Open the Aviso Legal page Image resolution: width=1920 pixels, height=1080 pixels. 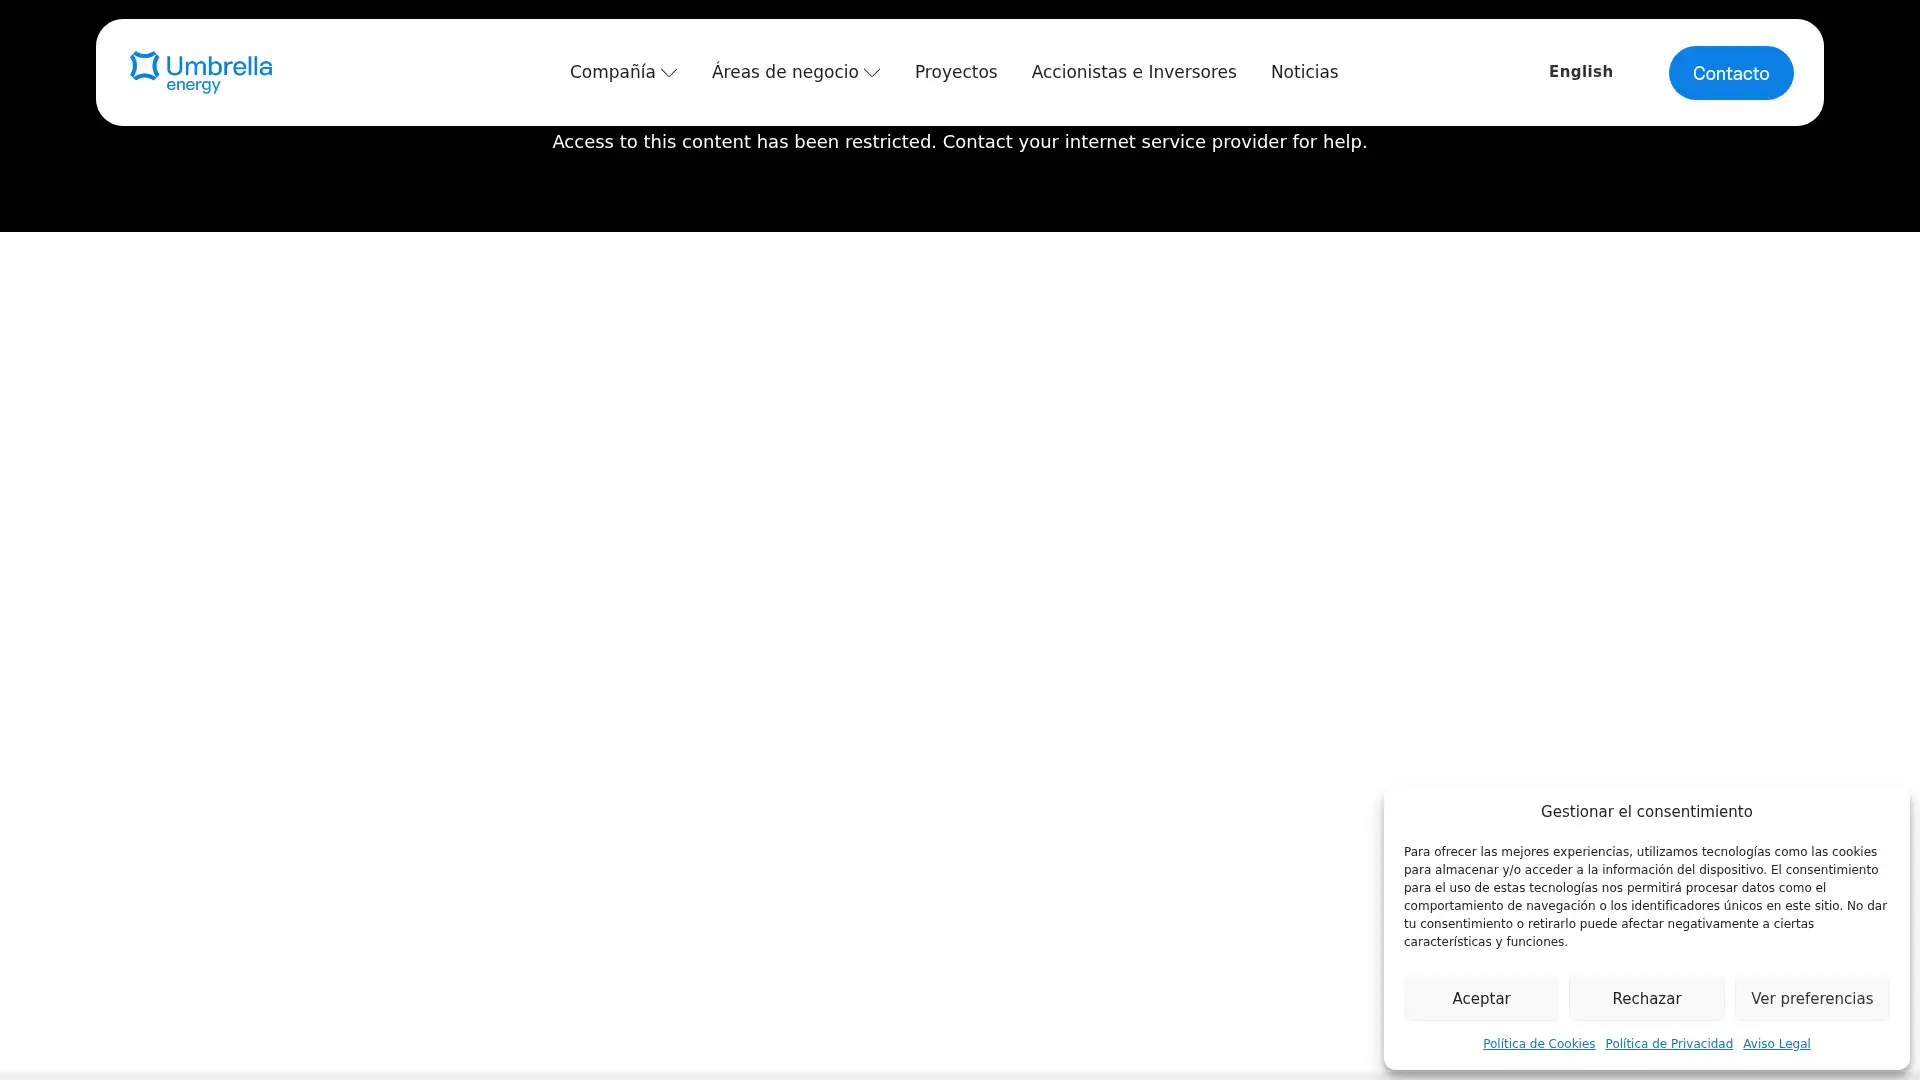(x=1777, y=1043)
